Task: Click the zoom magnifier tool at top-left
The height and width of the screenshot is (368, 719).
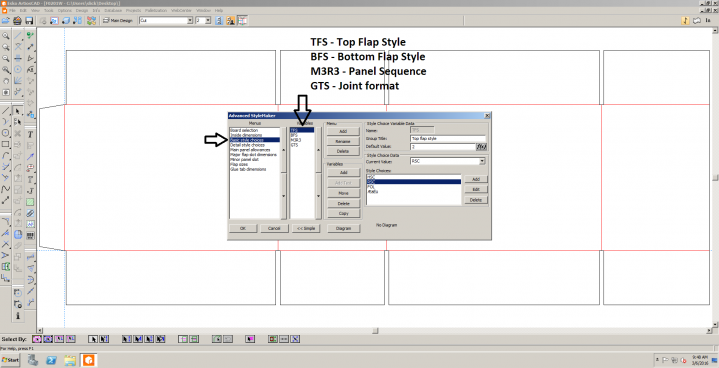Action: coord(6,35)
